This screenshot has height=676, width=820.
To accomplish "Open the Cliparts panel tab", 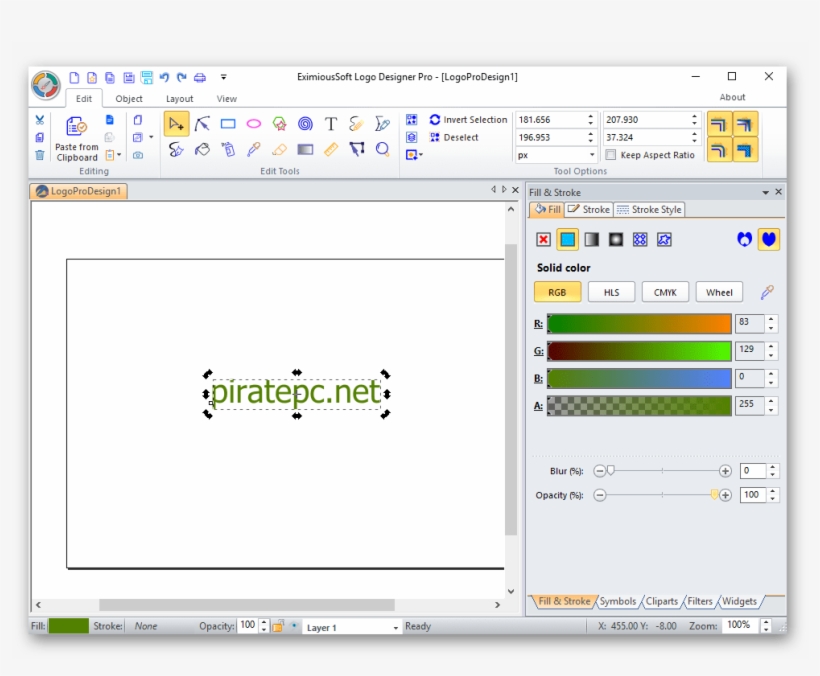I will click(661, 601).
